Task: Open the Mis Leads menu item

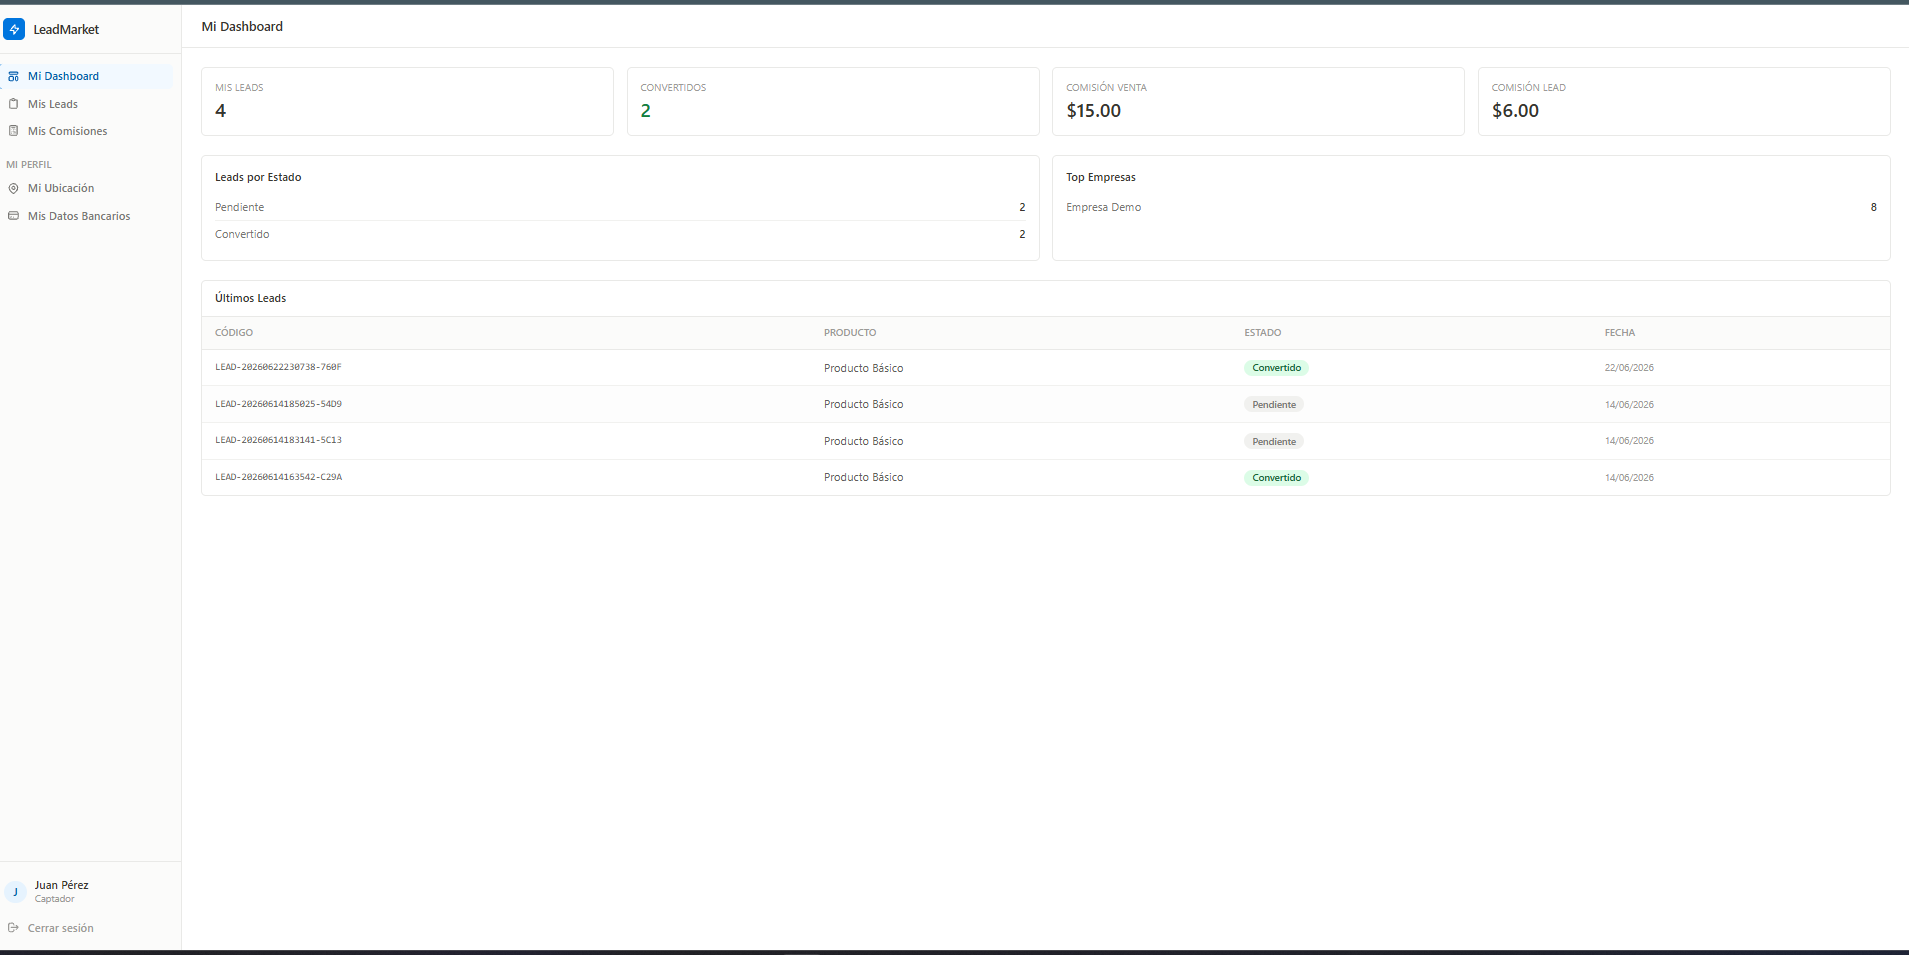Action: click(87, 104)
